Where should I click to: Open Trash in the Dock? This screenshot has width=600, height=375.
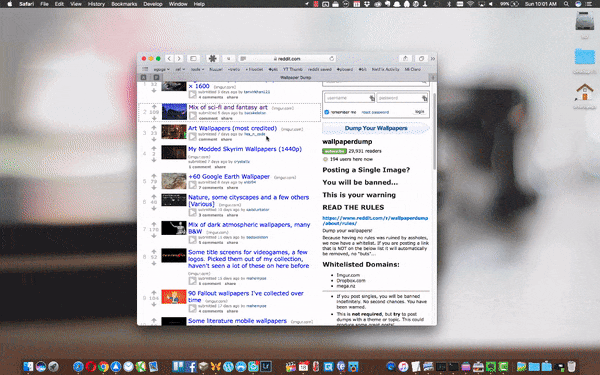tap(571, 366)
